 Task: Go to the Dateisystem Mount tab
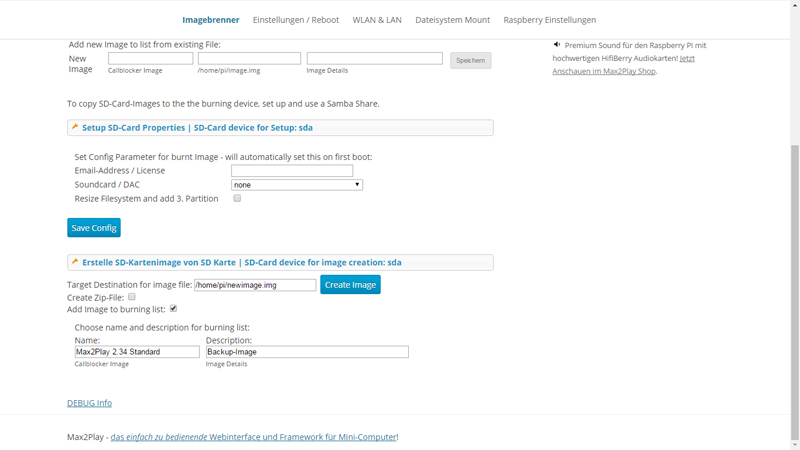point(453,20)
